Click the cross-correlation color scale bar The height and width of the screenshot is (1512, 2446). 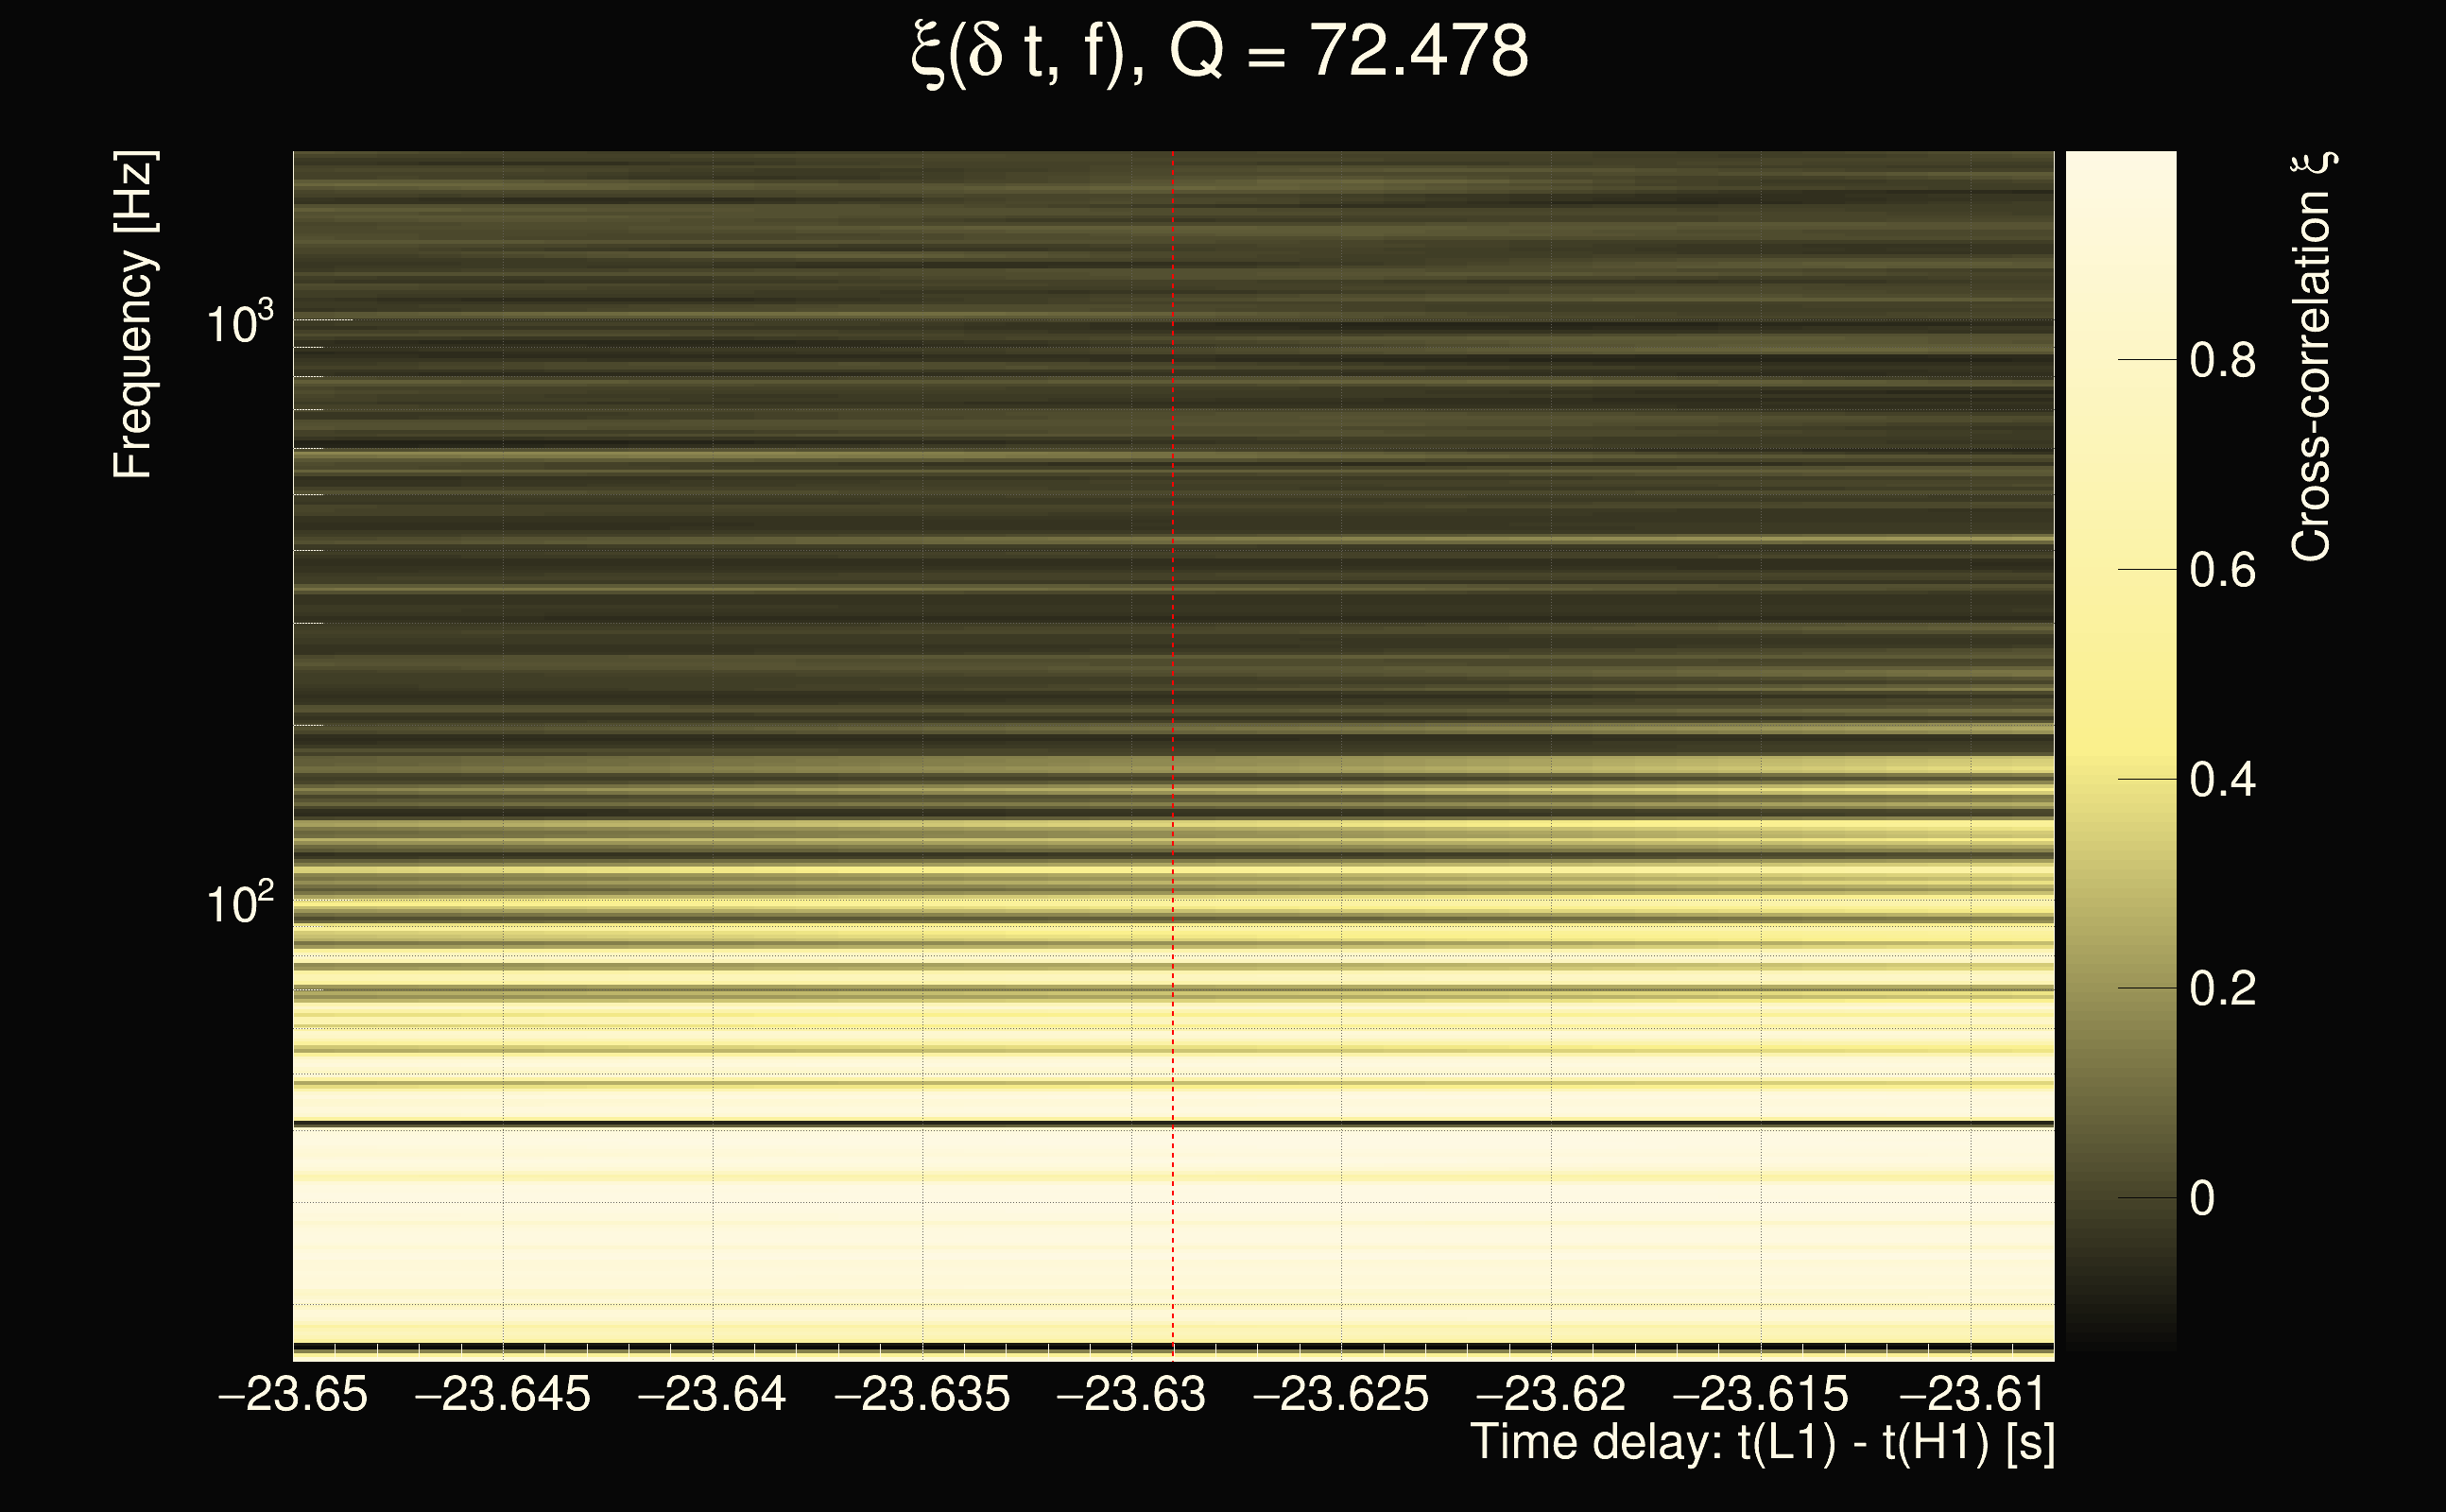2120,750
